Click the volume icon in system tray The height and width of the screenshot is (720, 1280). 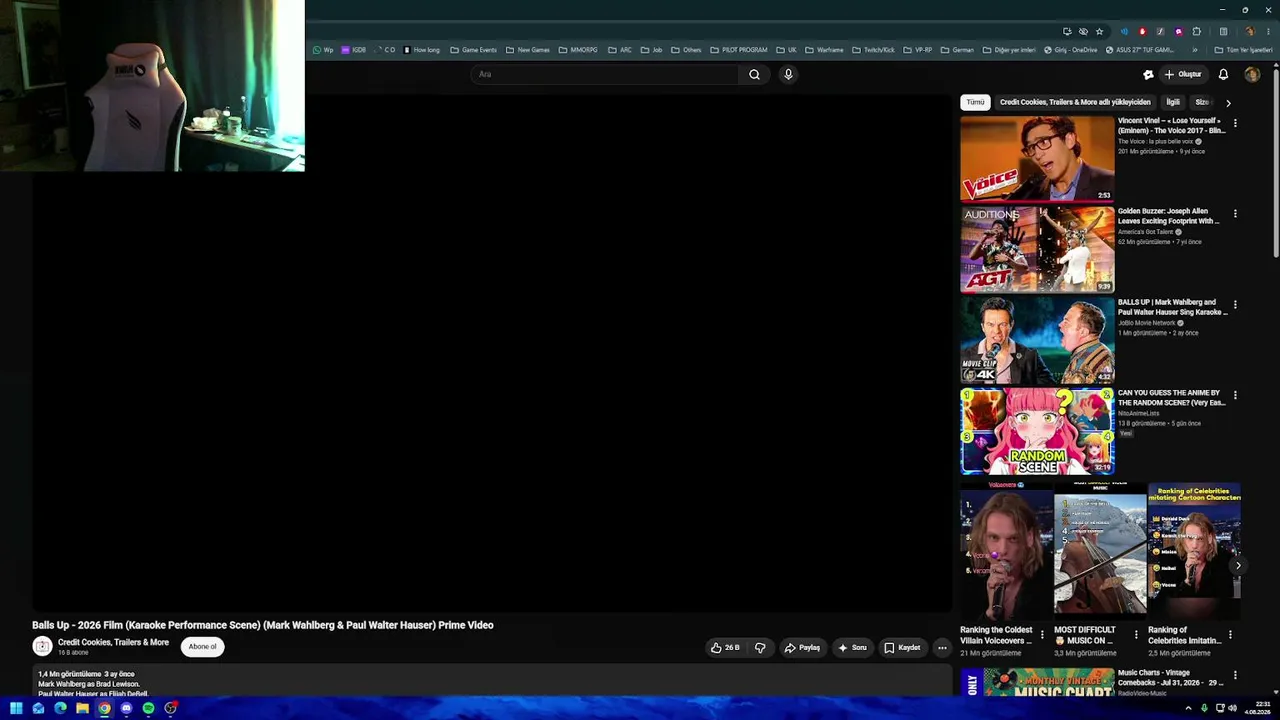pos(1232,708)
